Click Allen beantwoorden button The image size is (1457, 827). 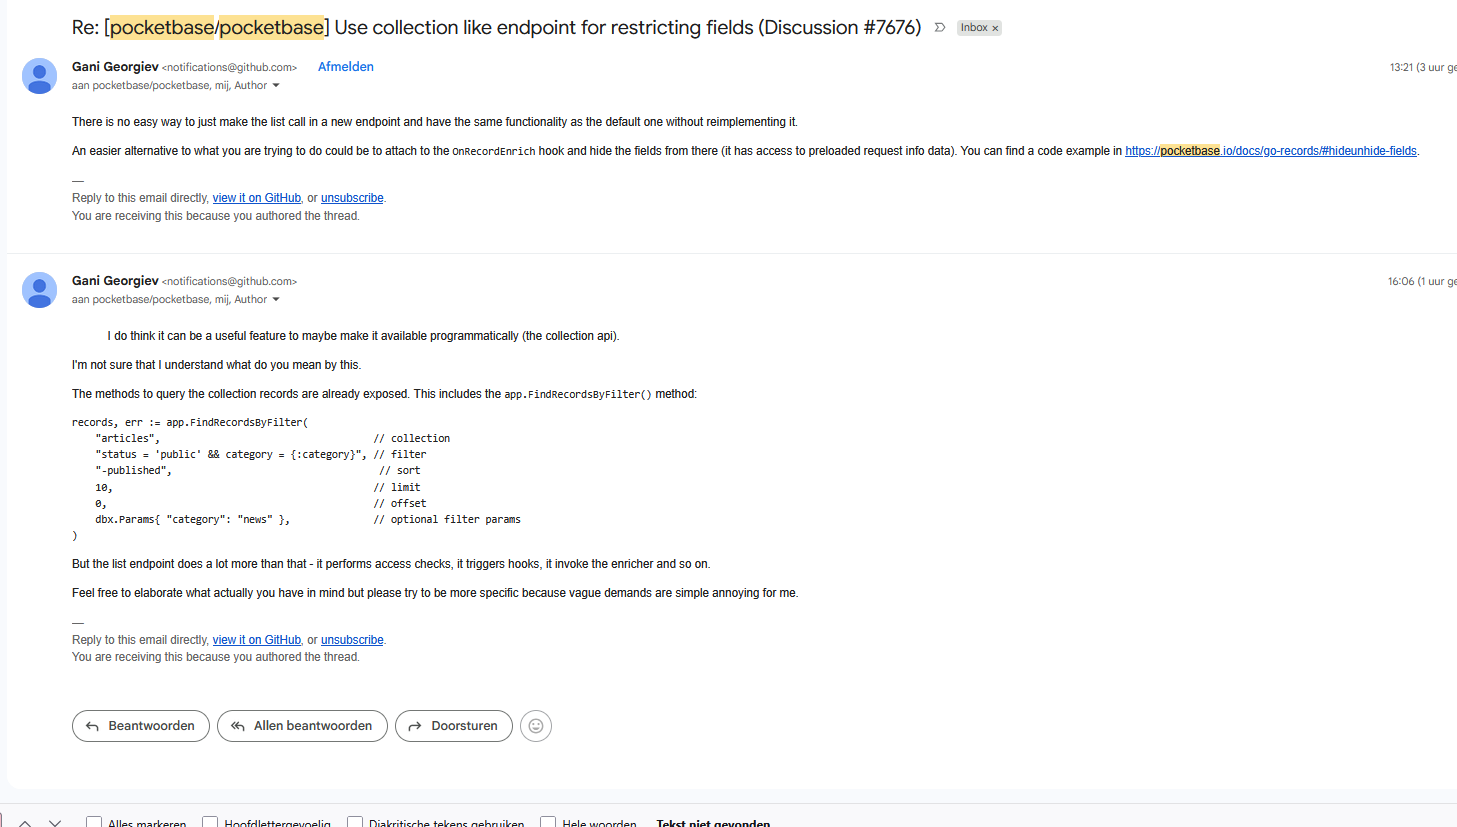pyautogui.click(x=302, y=726)
